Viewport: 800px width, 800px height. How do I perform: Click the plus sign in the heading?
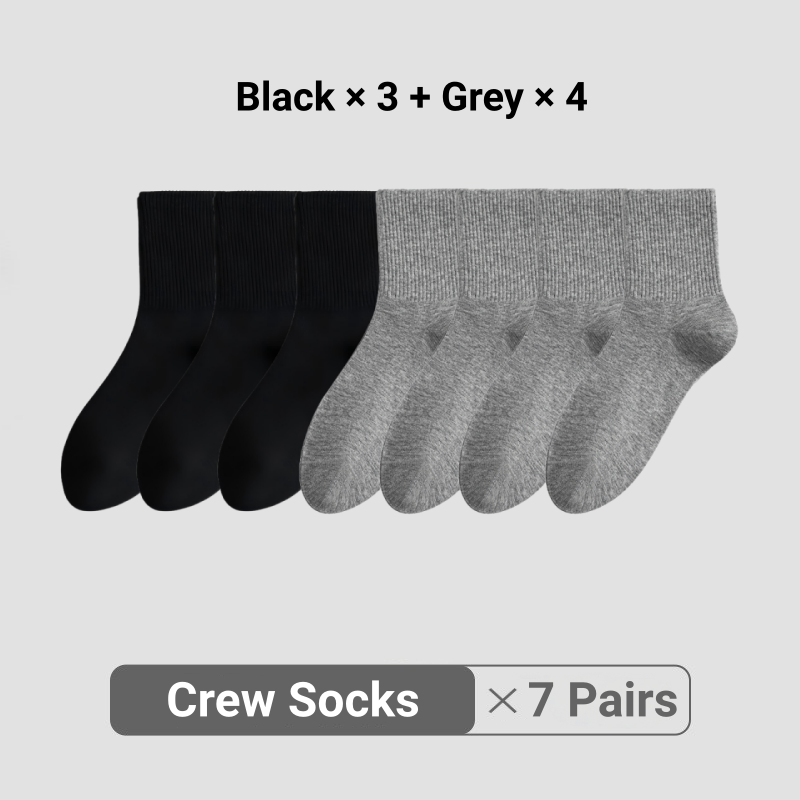click(x=419, y=97)
